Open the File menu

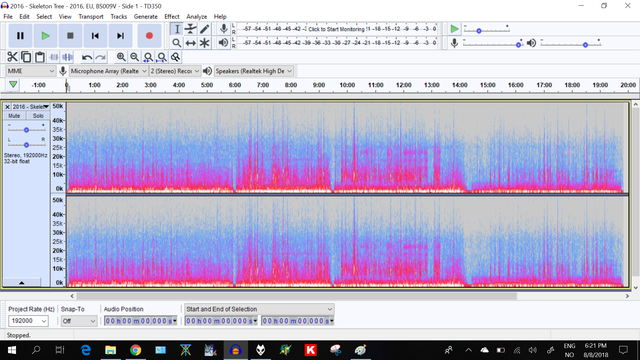point(8,17)
